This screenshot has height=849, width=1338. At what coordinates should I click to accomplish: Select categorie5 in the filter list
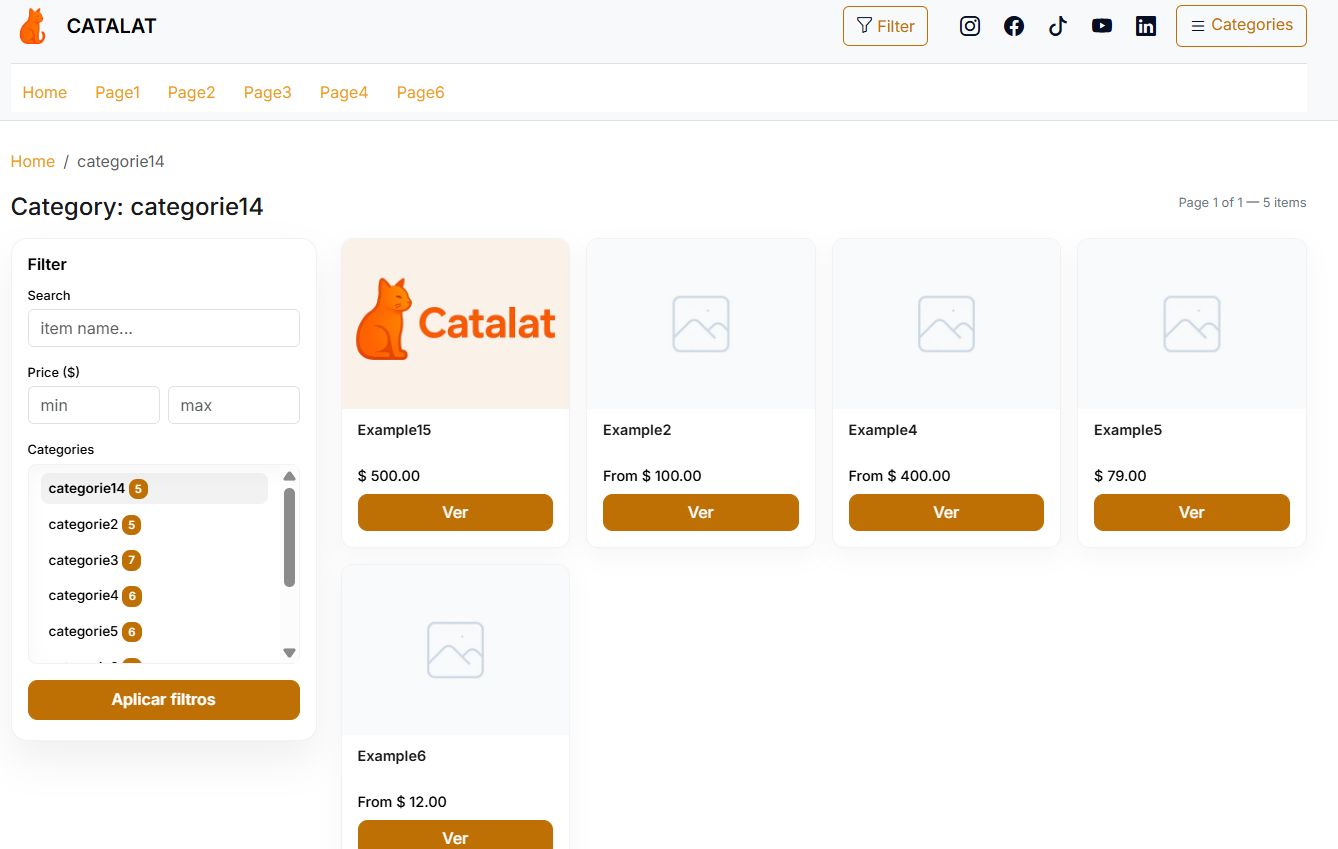[x=84, y=632]
